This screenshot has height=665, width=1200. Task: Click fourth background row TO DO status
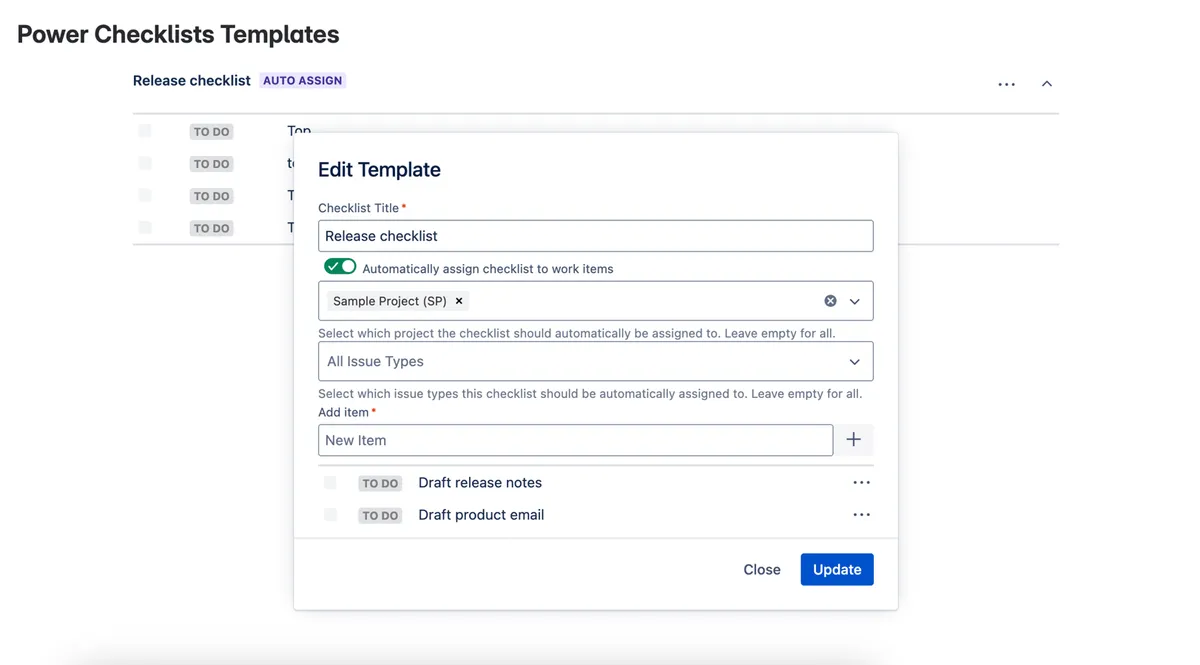[211, 228]
